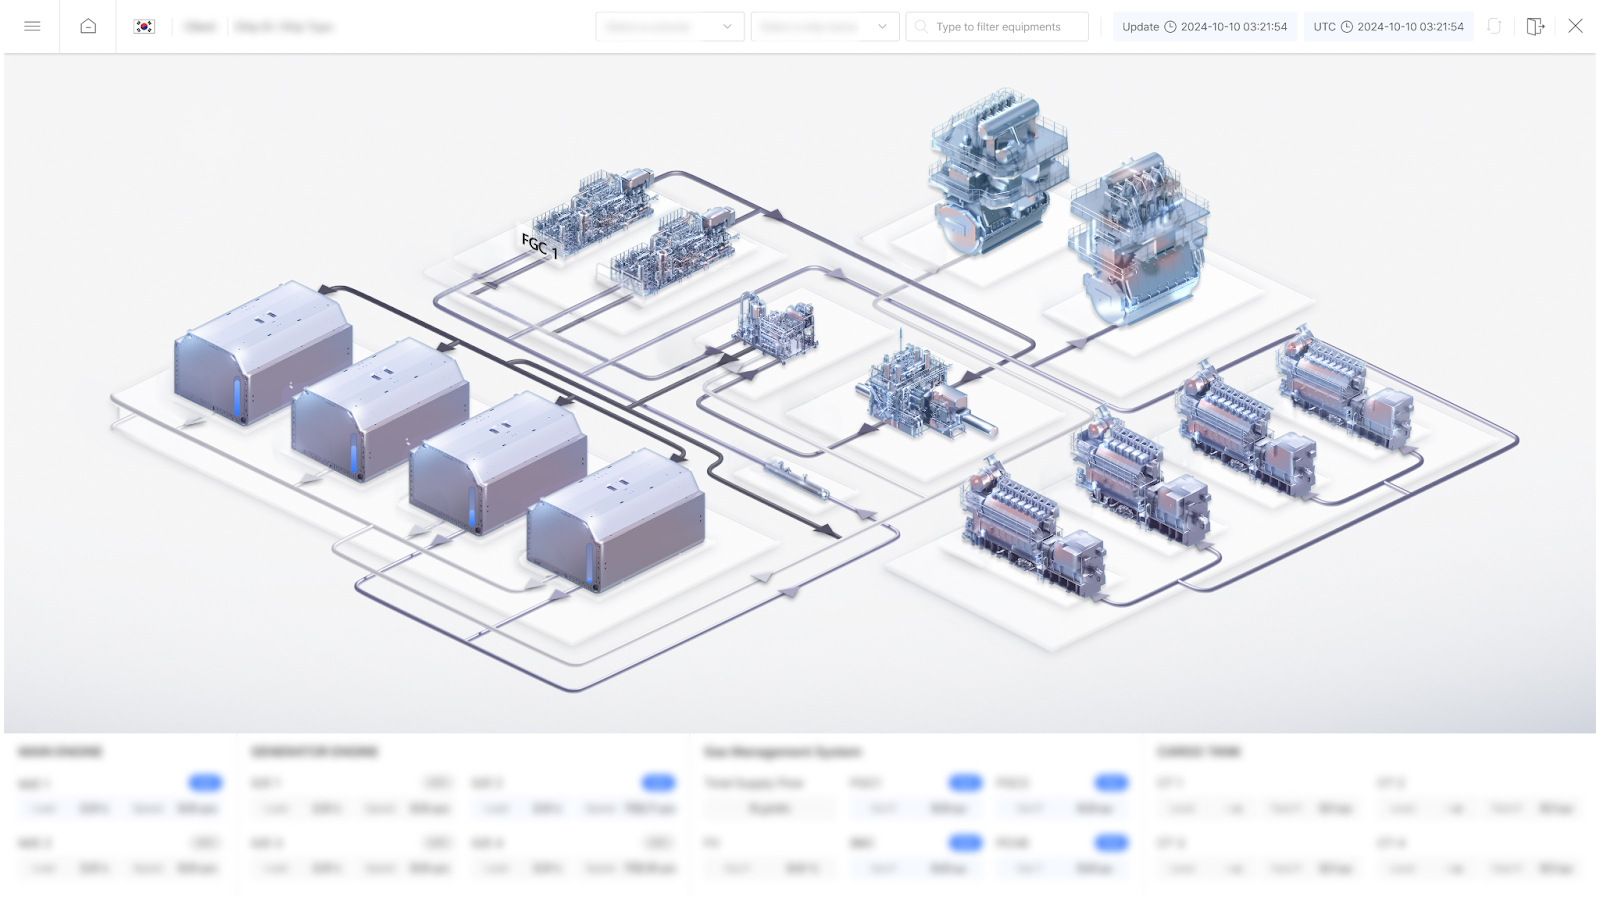
Task: Click the Update 2024-10-10 03:21:54 timestamp
Action: [x=1204, y=27]
